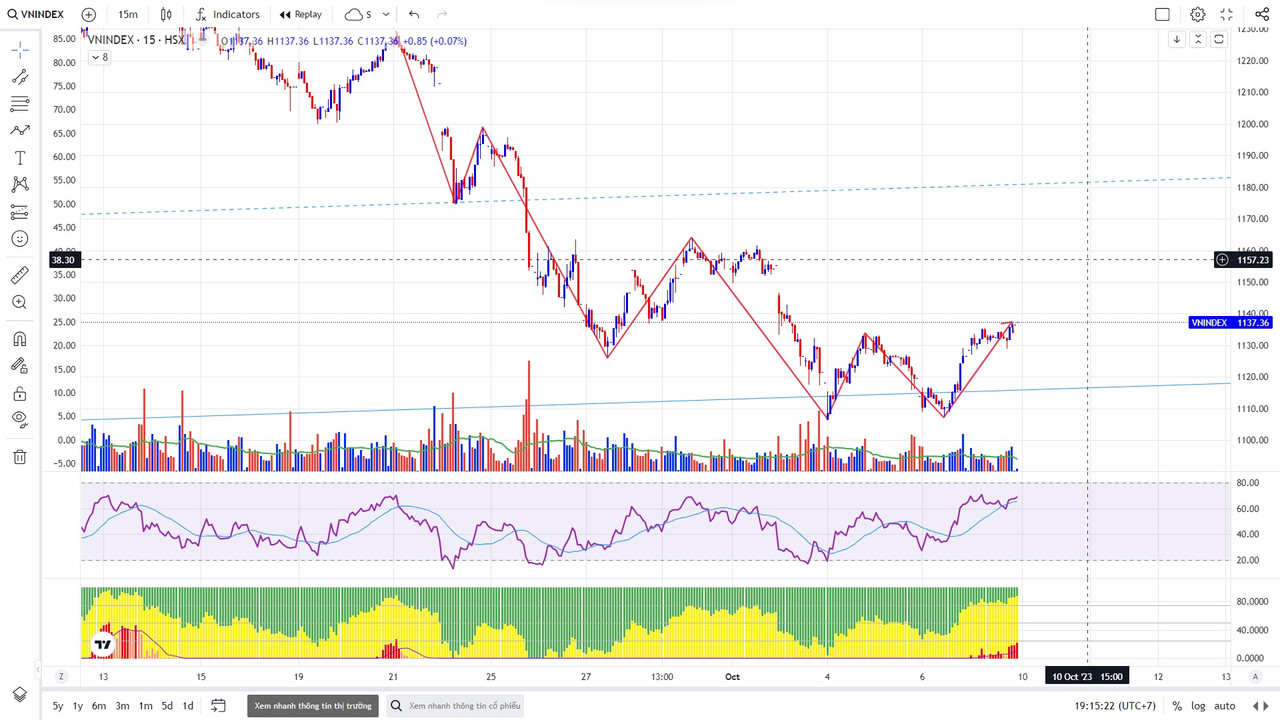Click the Xem nhanh thông tin cổ phiếu search field
Image resolution: width=1280 pixels, height=720 pixels.
tap(456, 706)
